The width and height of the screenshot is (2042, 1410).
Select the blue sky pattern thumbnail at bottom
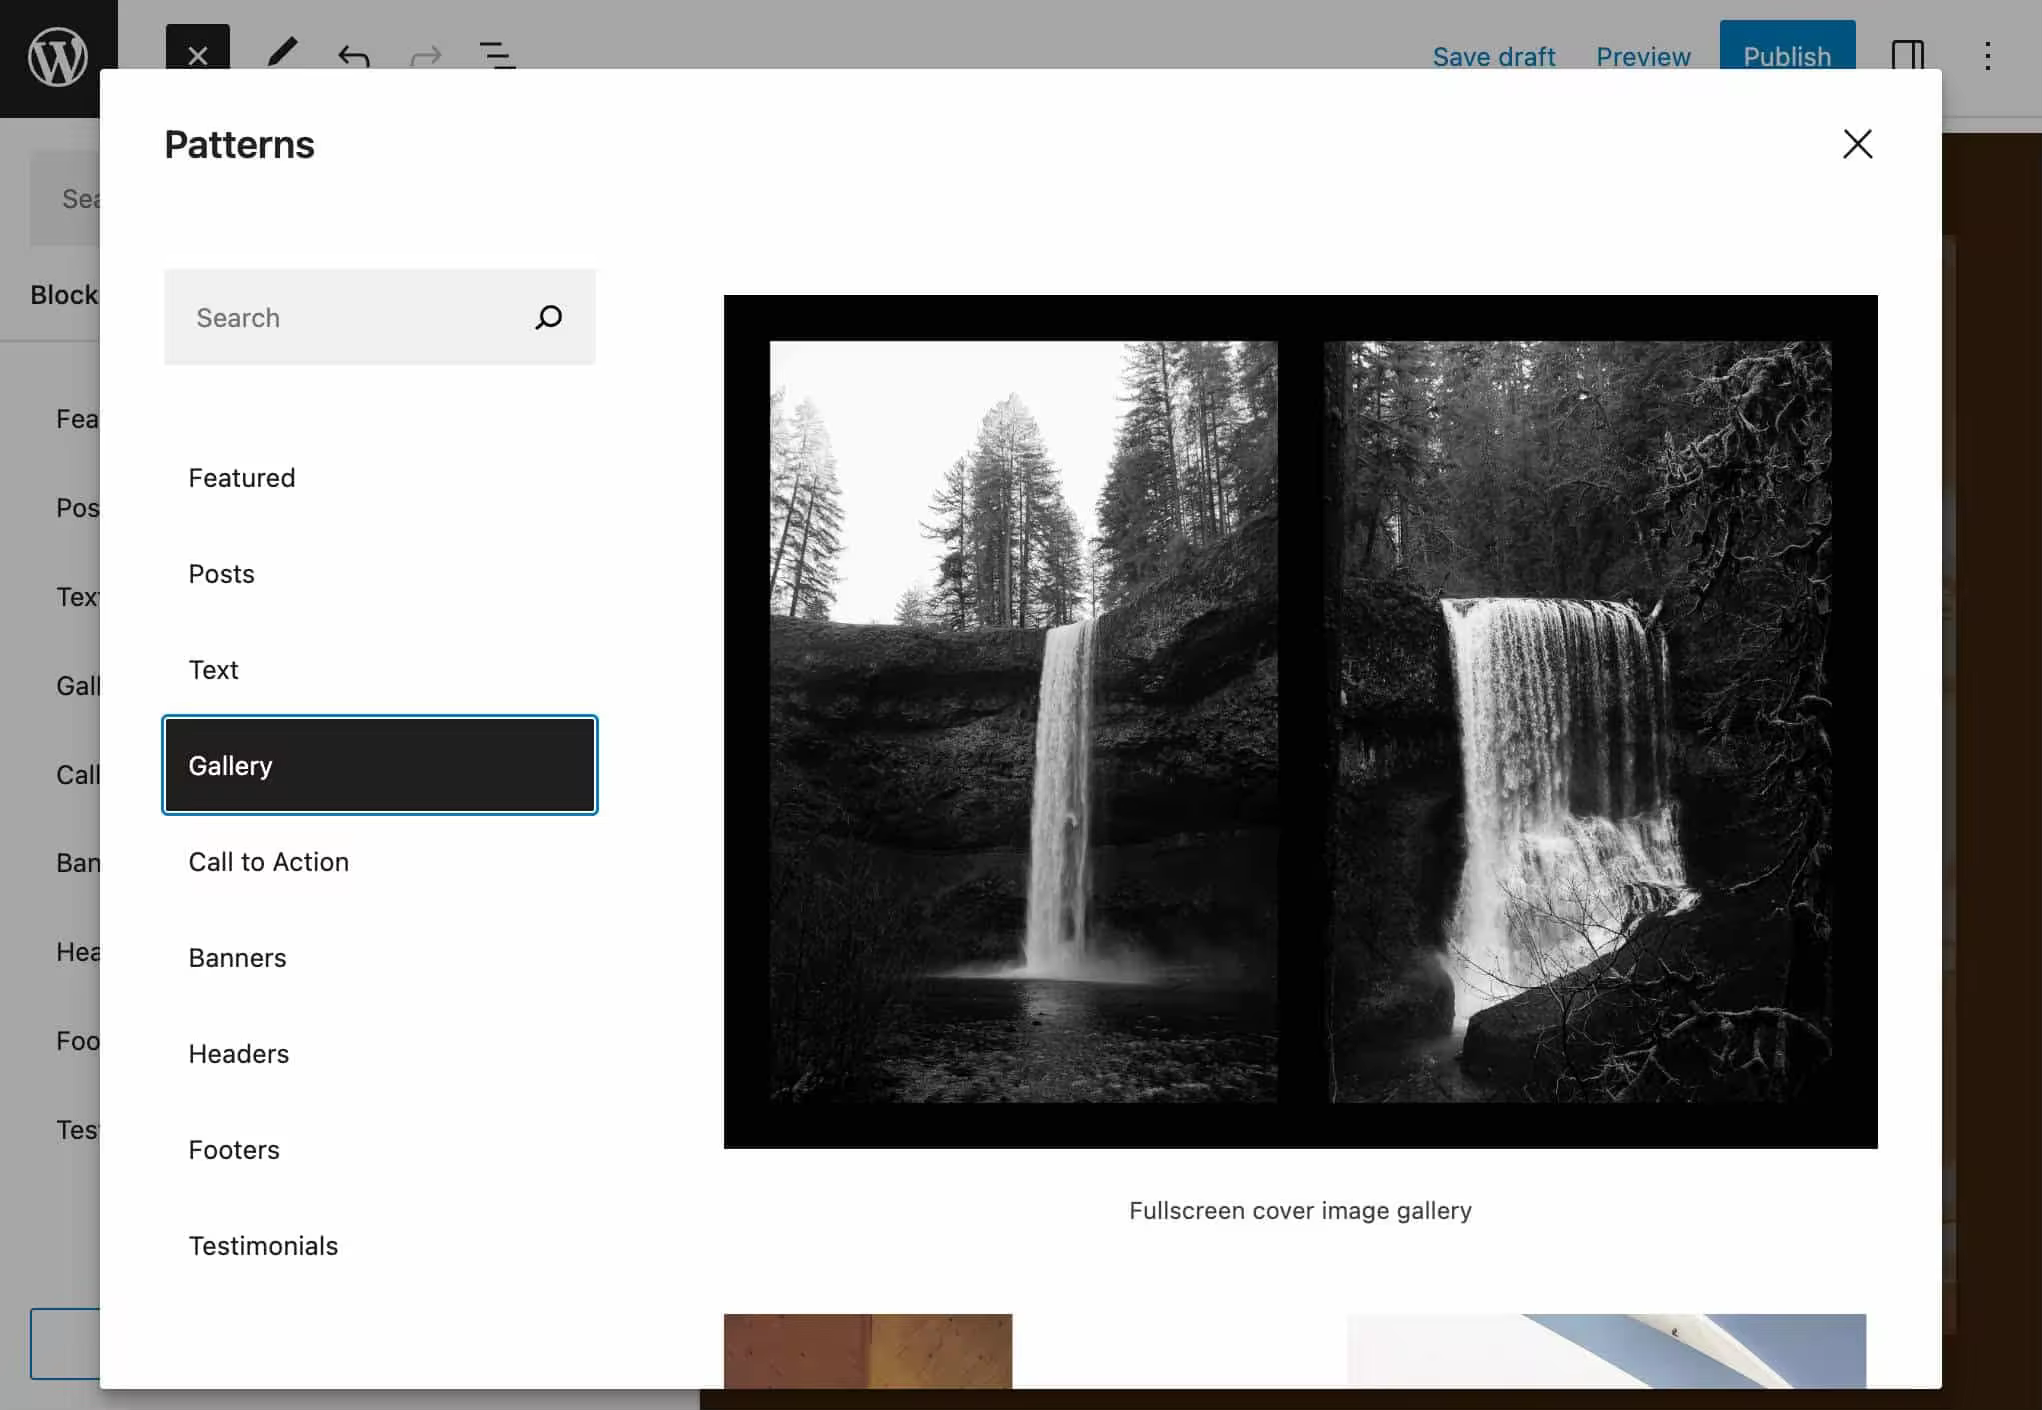(1606, 1350)
